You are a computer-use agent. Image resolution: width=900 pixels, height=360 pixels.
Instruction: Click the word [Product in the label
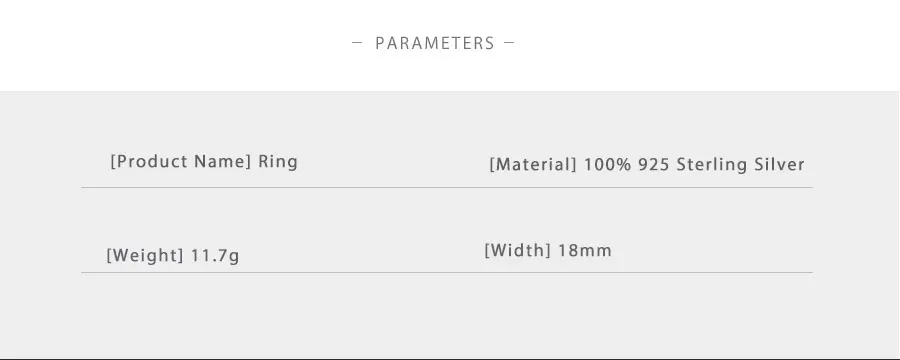click(149, 161)
